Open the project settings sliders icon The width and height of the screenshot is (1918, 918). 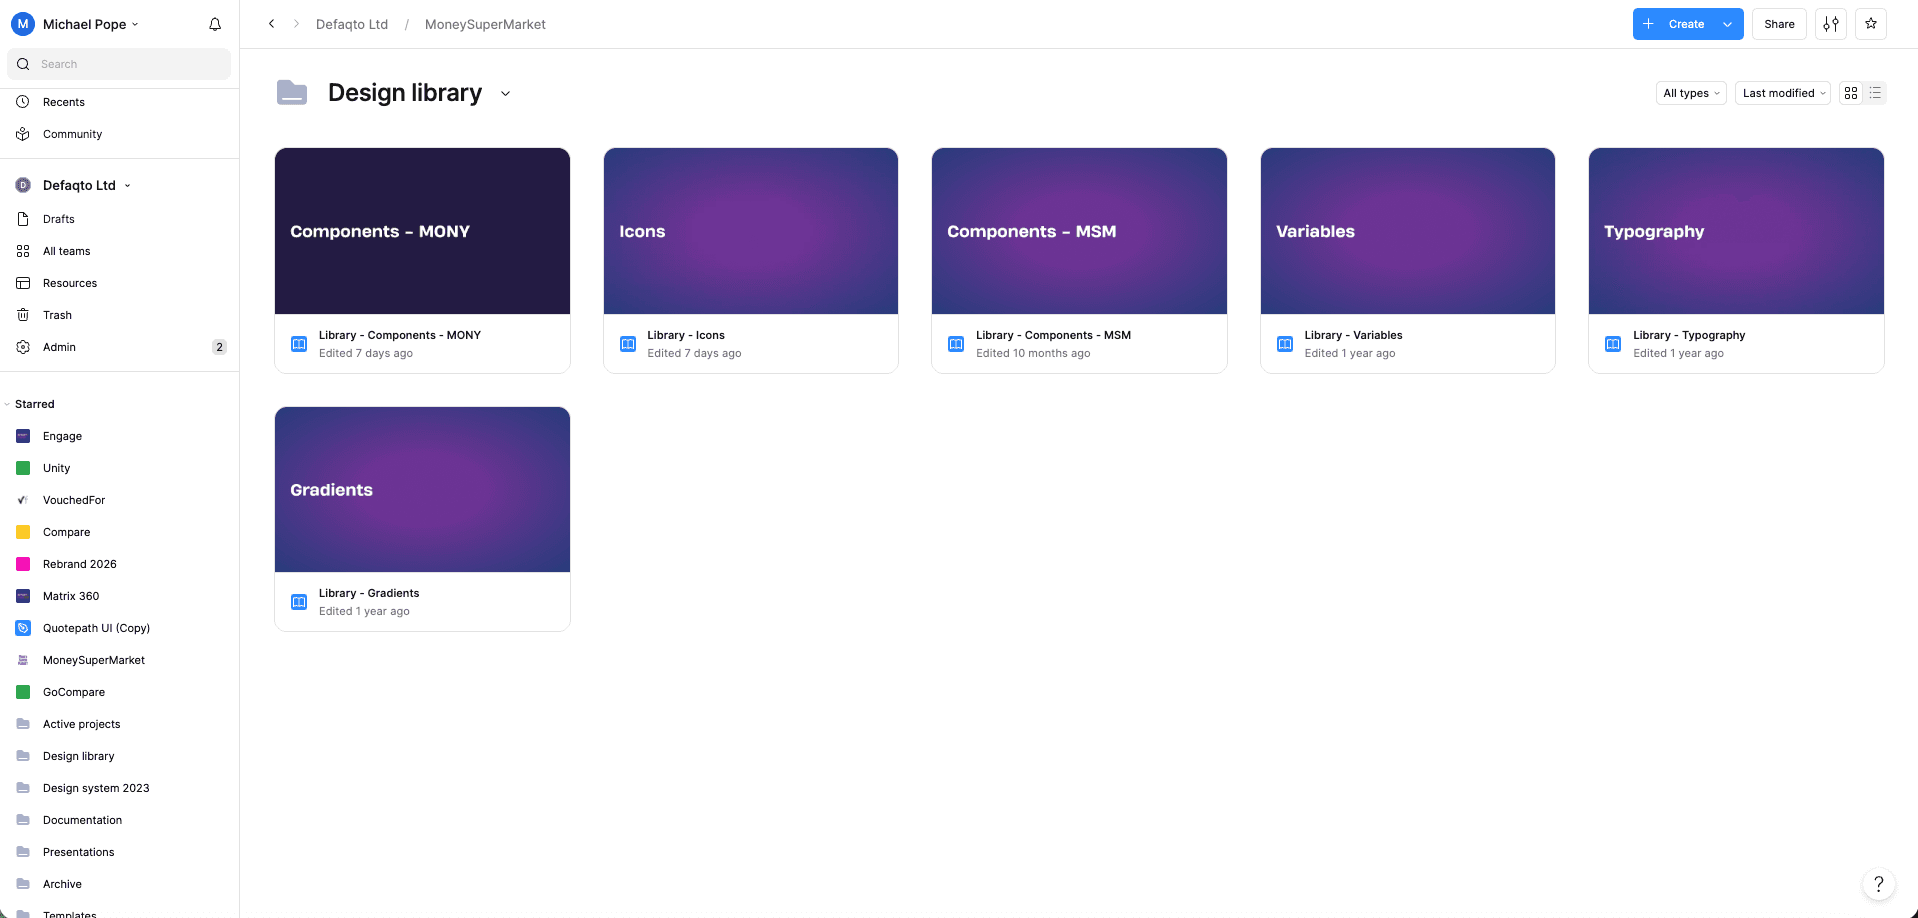(1831, 24)
